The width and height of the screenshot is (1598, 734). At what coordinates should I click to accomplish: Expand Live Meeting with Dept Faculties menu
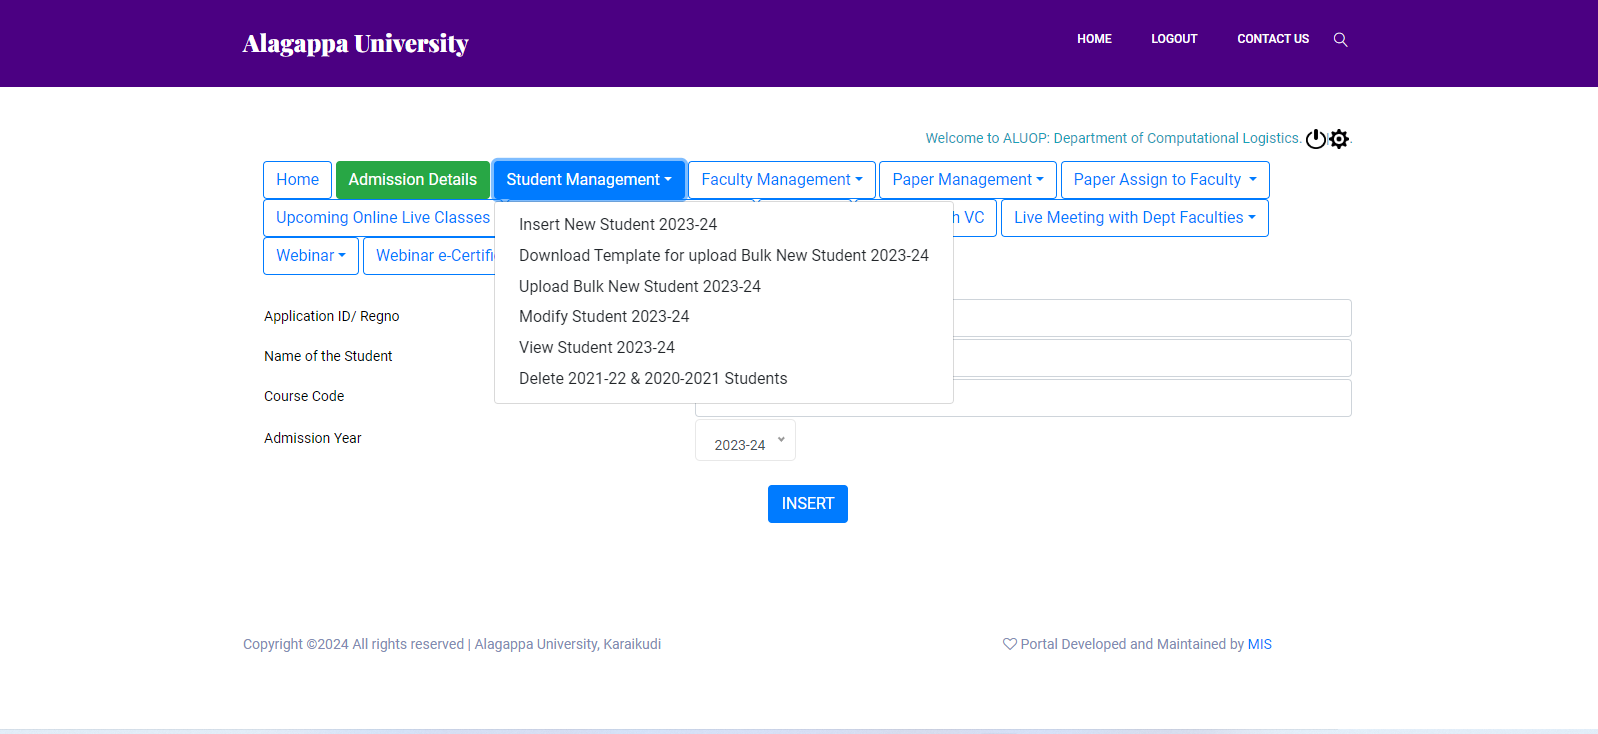[1135, 218]
